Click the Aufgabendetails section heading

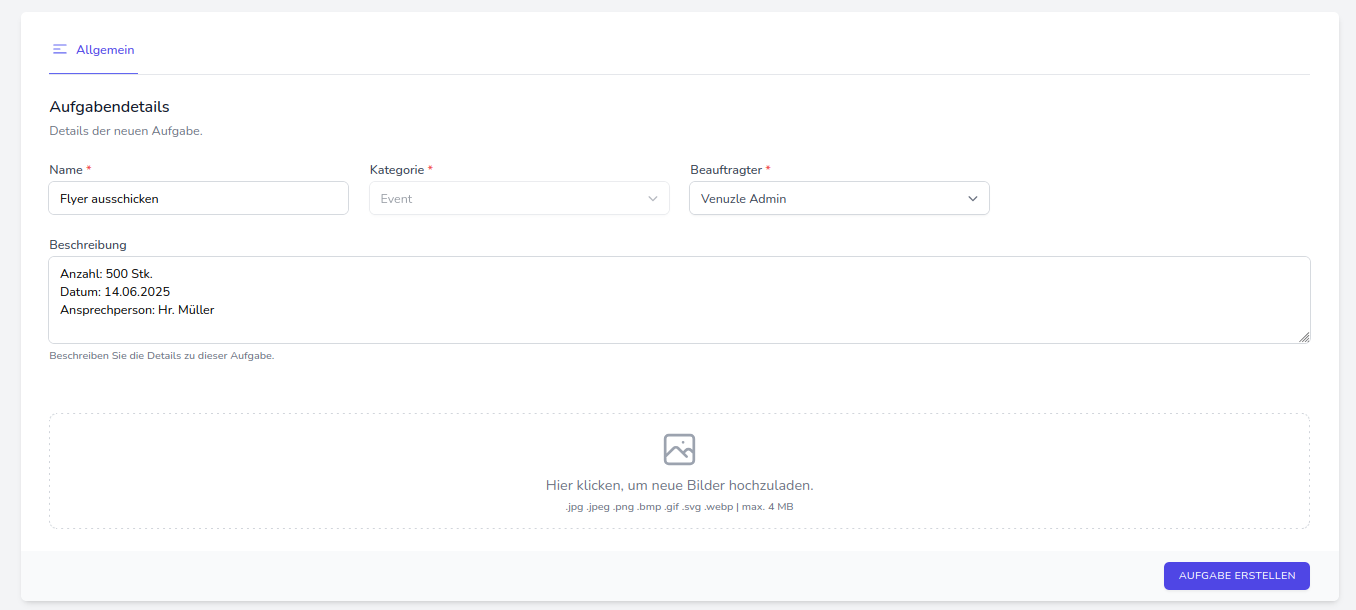click(x=109, y=106)
